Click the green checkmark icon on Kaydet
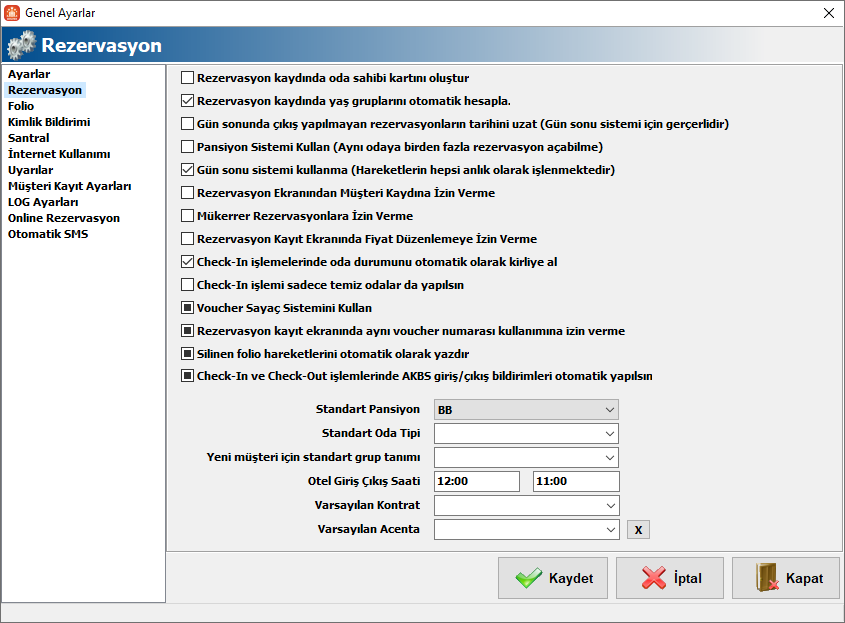845x623 pixels. [529, 578]
